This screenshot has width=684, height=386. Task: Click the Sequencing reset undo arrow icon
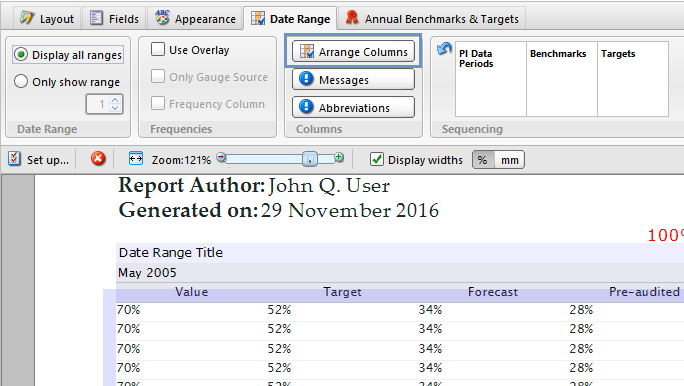tap(444, 49)
